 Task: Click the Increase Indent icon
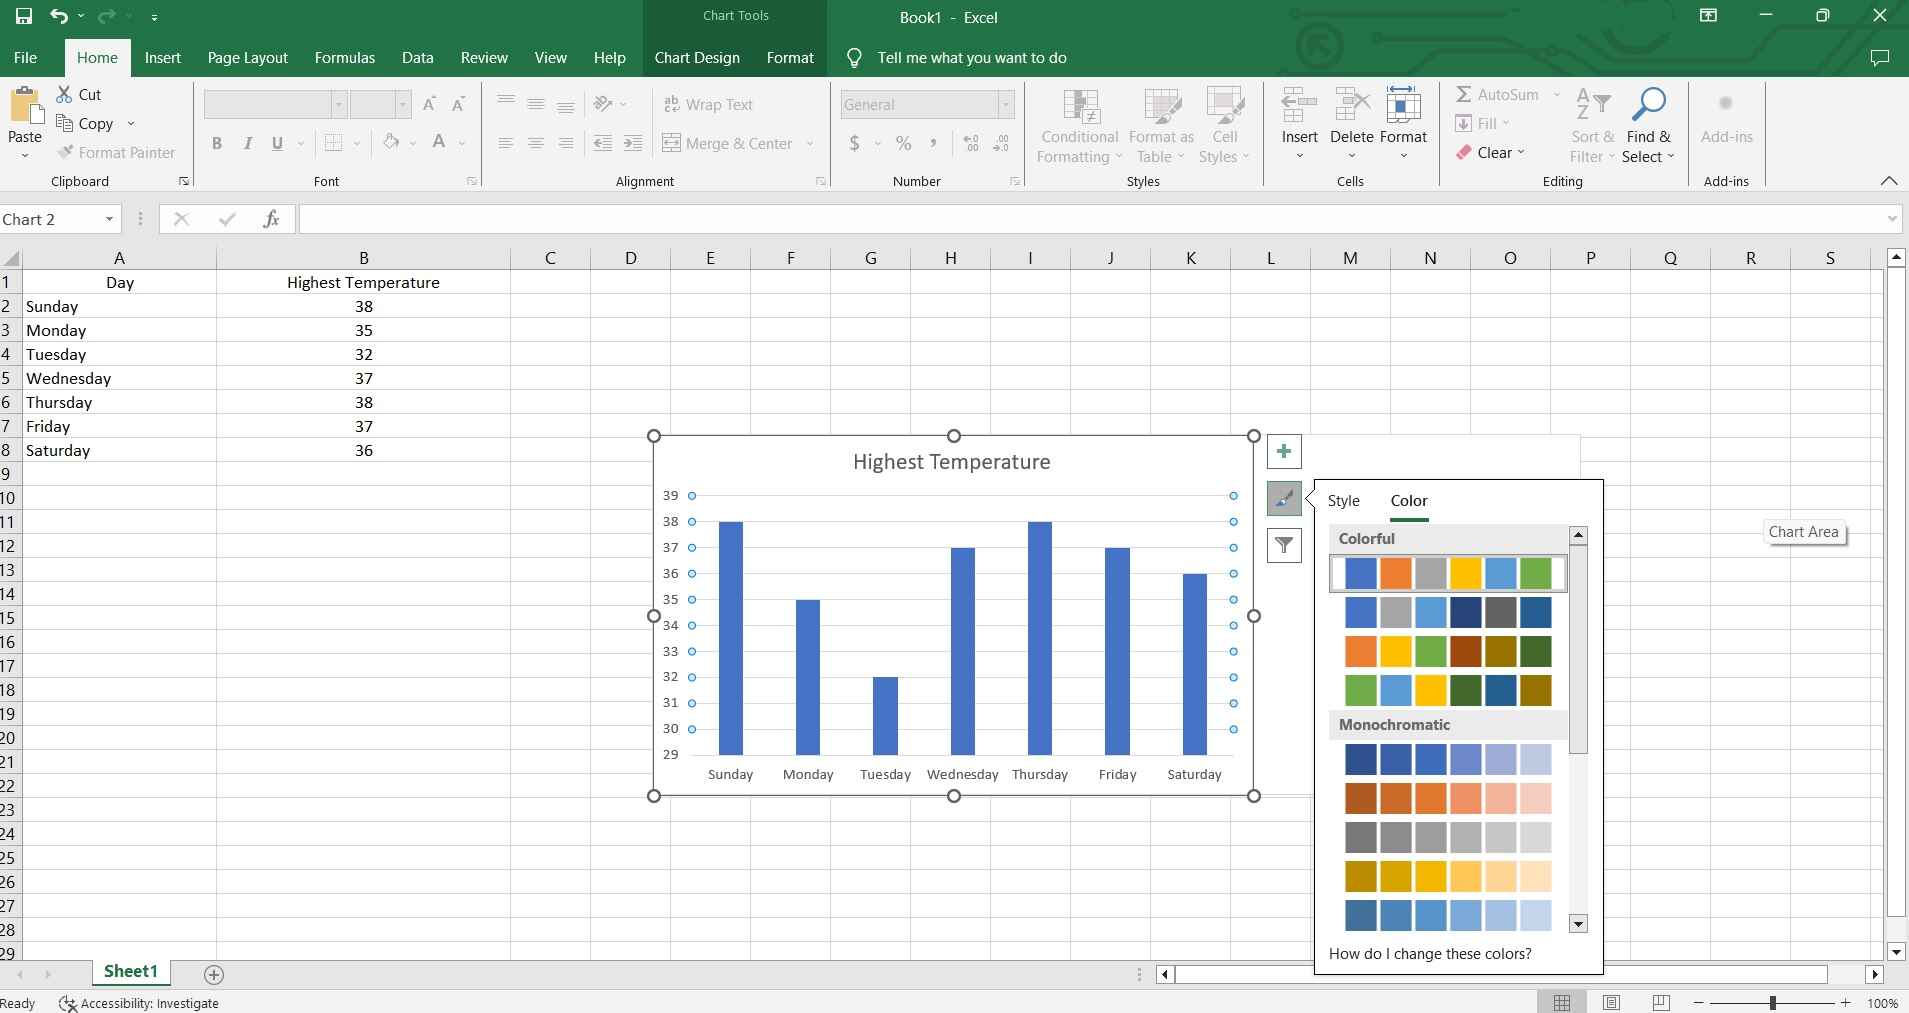point(633,143)
